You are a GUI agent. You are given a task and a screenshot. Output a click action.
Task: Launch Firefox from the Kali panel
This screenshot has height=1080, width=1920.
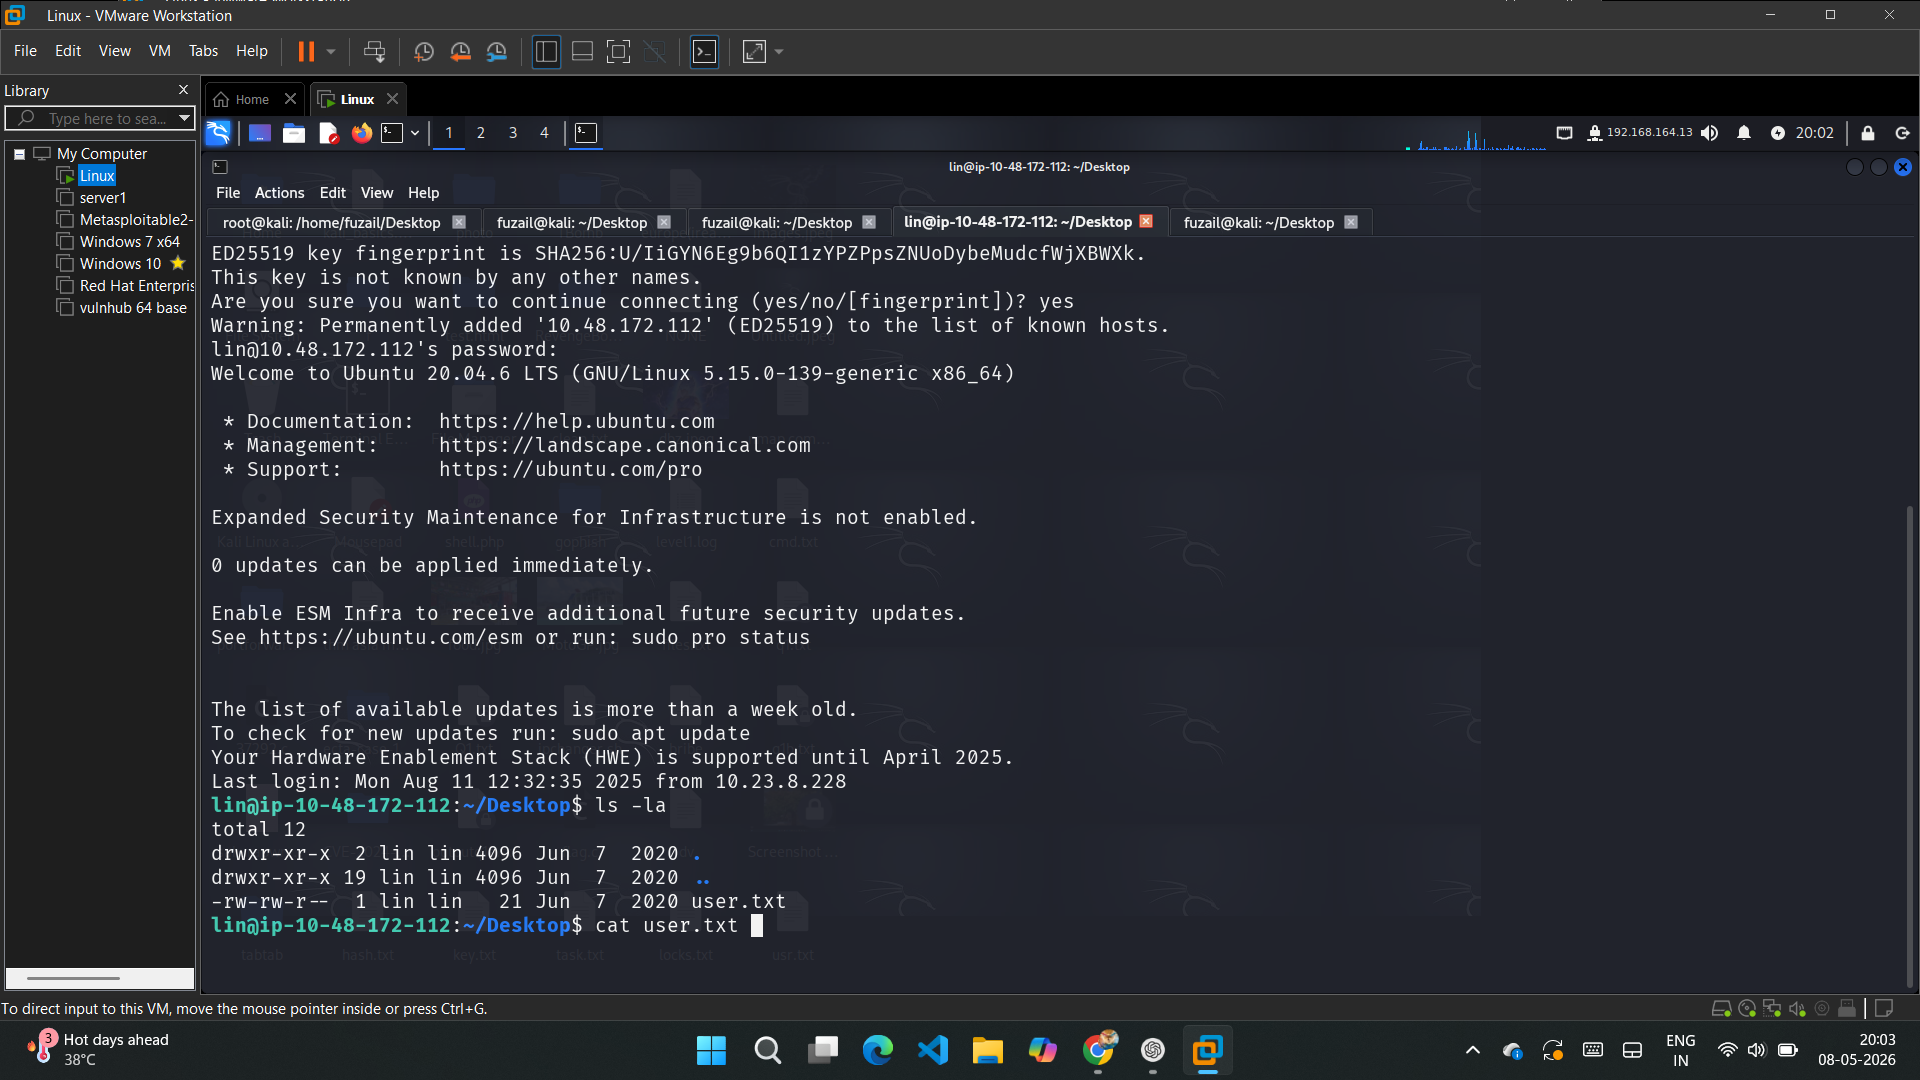coord(361,133)
